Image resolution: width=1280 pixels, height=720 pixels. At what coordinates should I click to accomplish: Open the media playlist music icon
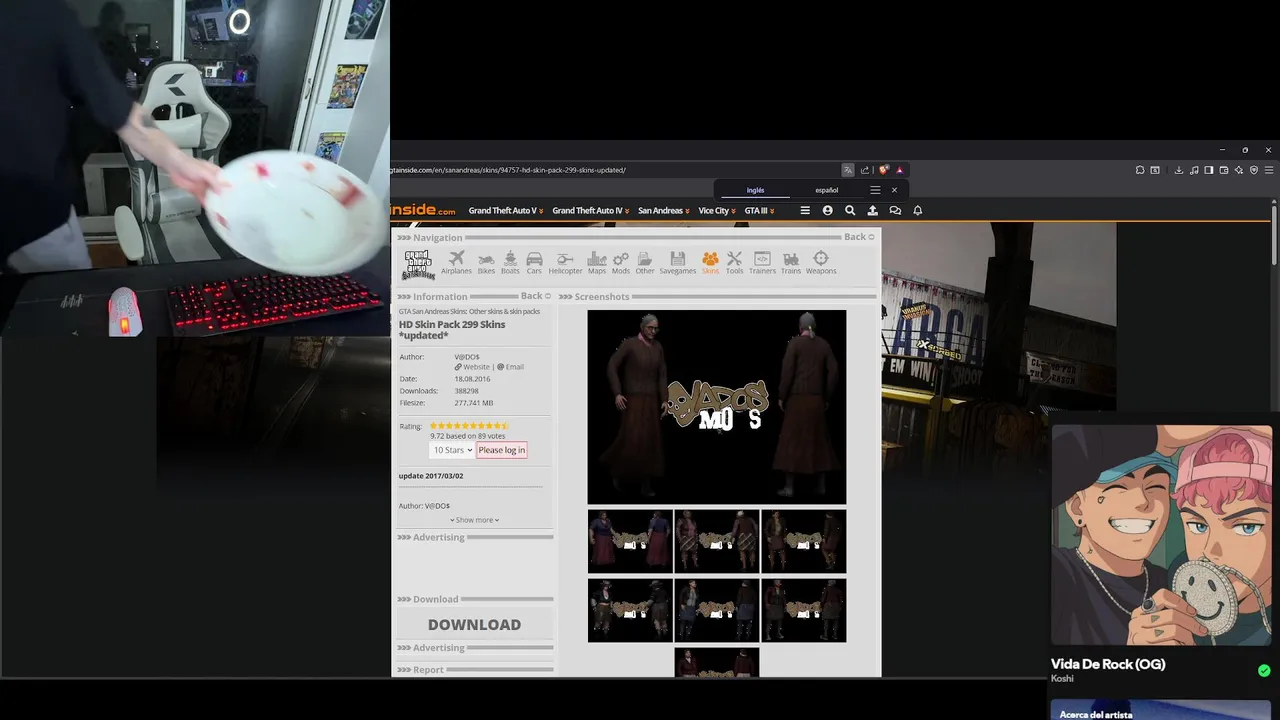[1194, 170]
